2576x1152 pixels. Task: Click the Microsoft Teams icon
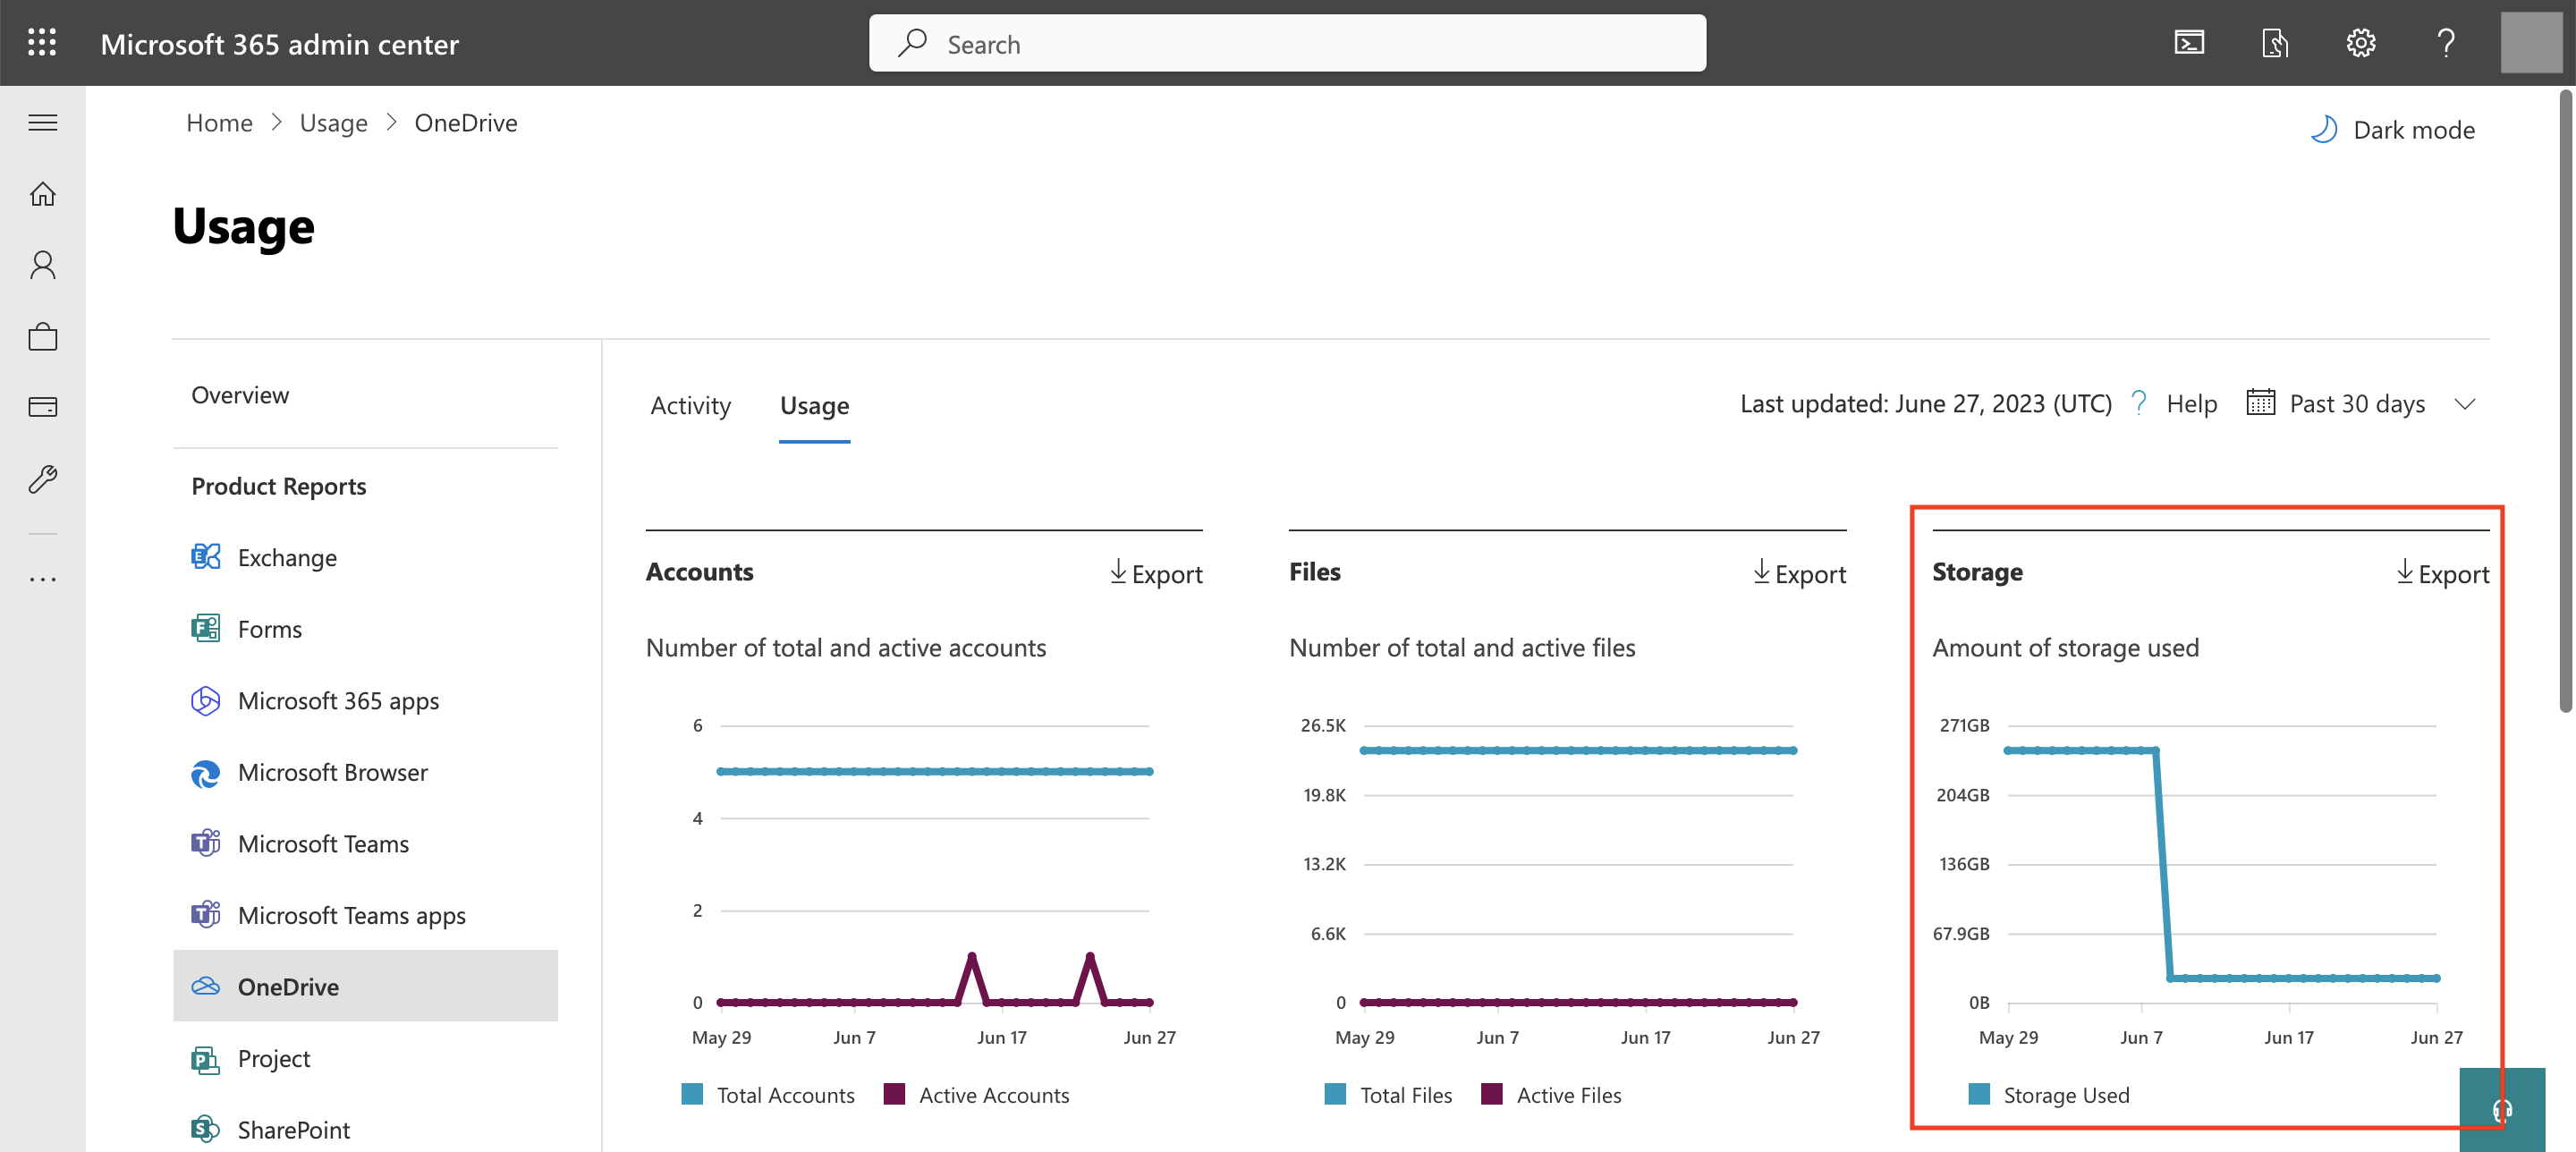coord(205,843)
